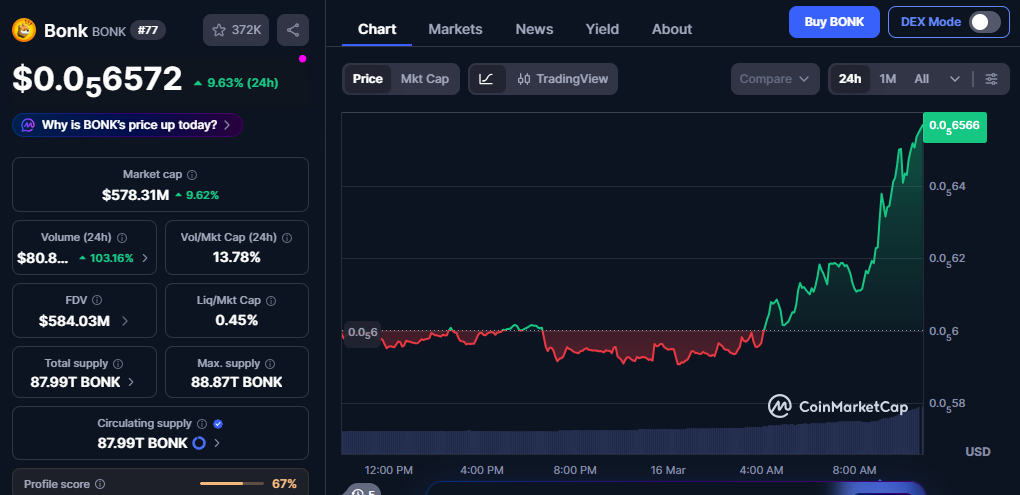Open Why is BONK's price up today

click(x=128, y=125)
